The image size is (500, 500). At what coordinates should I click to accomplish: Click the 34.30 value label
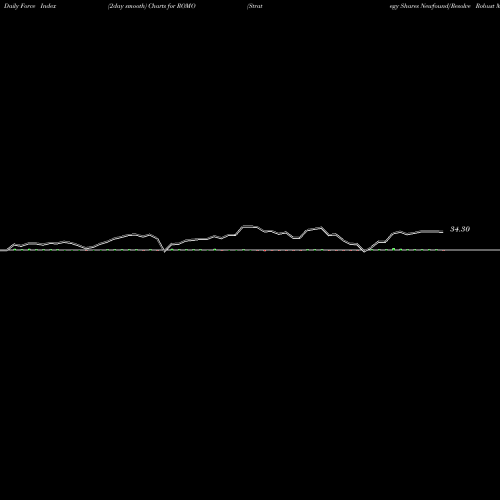coord(460,229)
